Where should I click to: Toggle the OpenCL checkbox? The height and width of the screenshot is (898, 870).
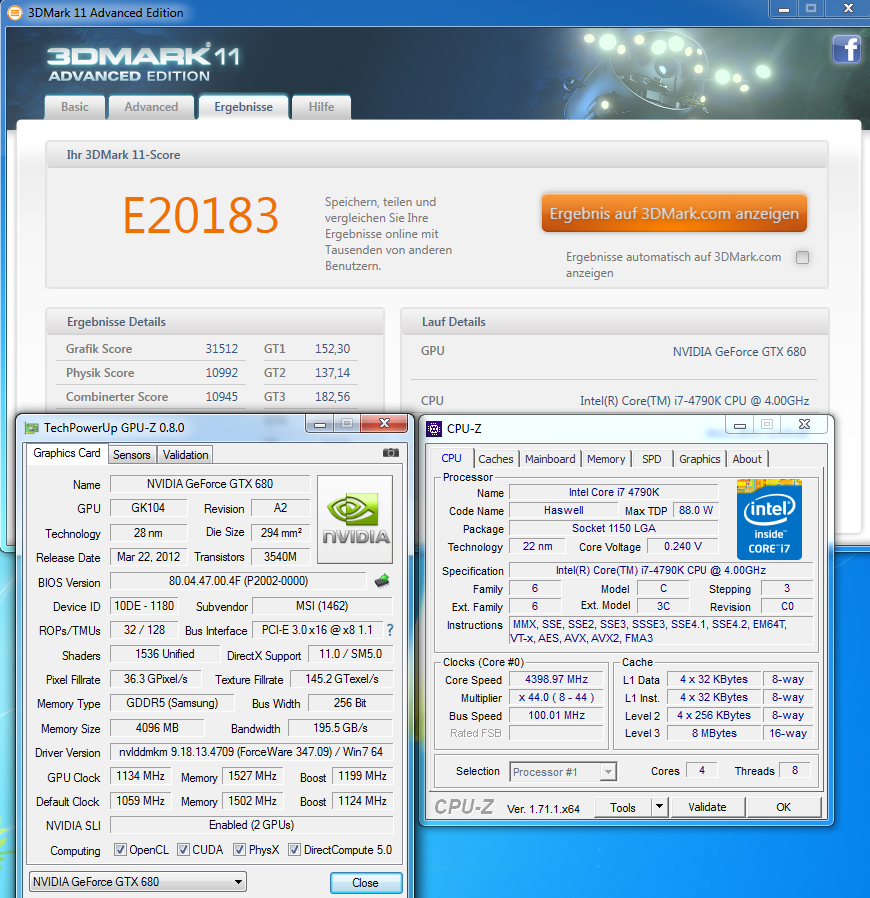point(120,850)
